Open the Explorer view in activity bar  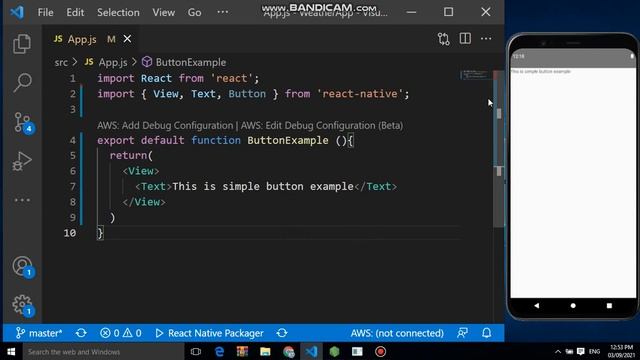[x=22, y=44]
